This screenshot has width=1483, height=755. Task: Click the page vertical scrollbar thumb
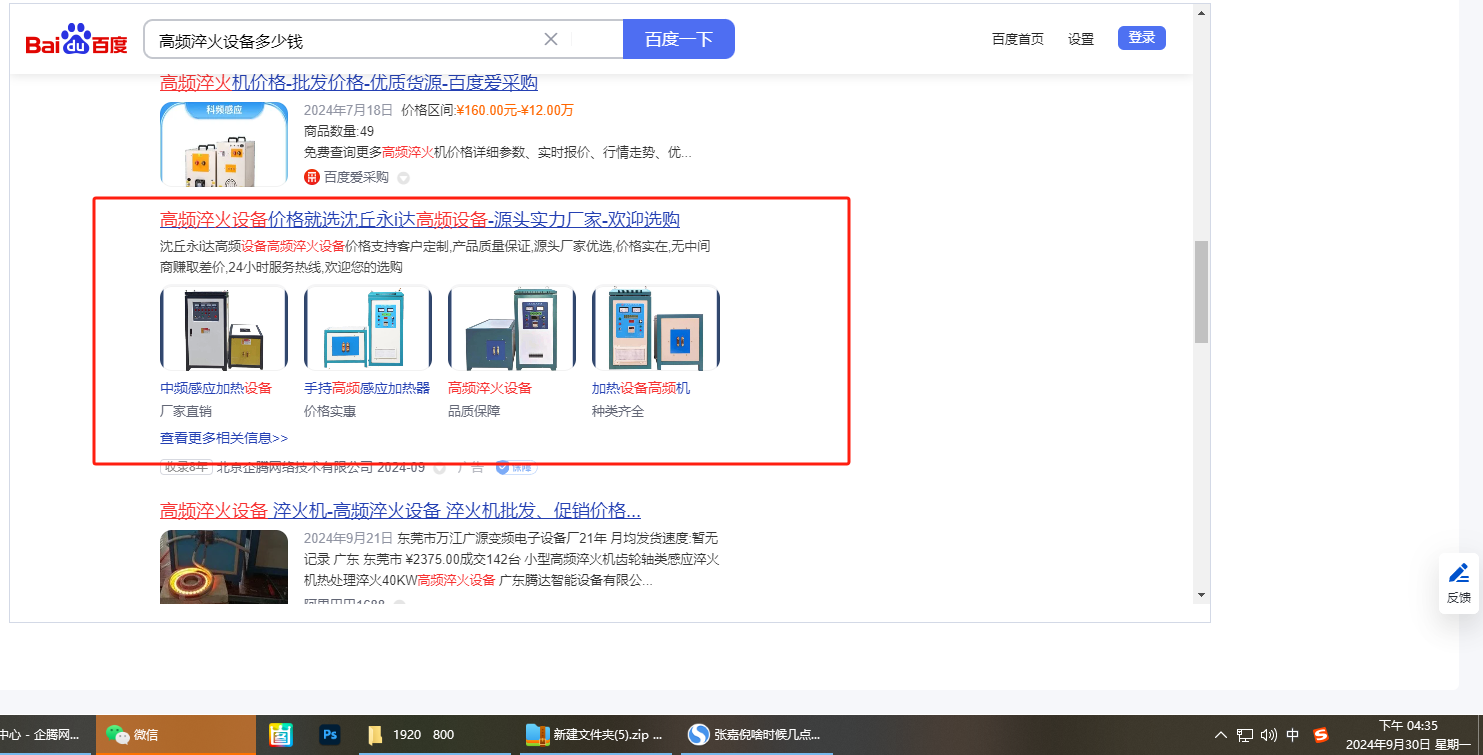click(x=1201, y=292)
